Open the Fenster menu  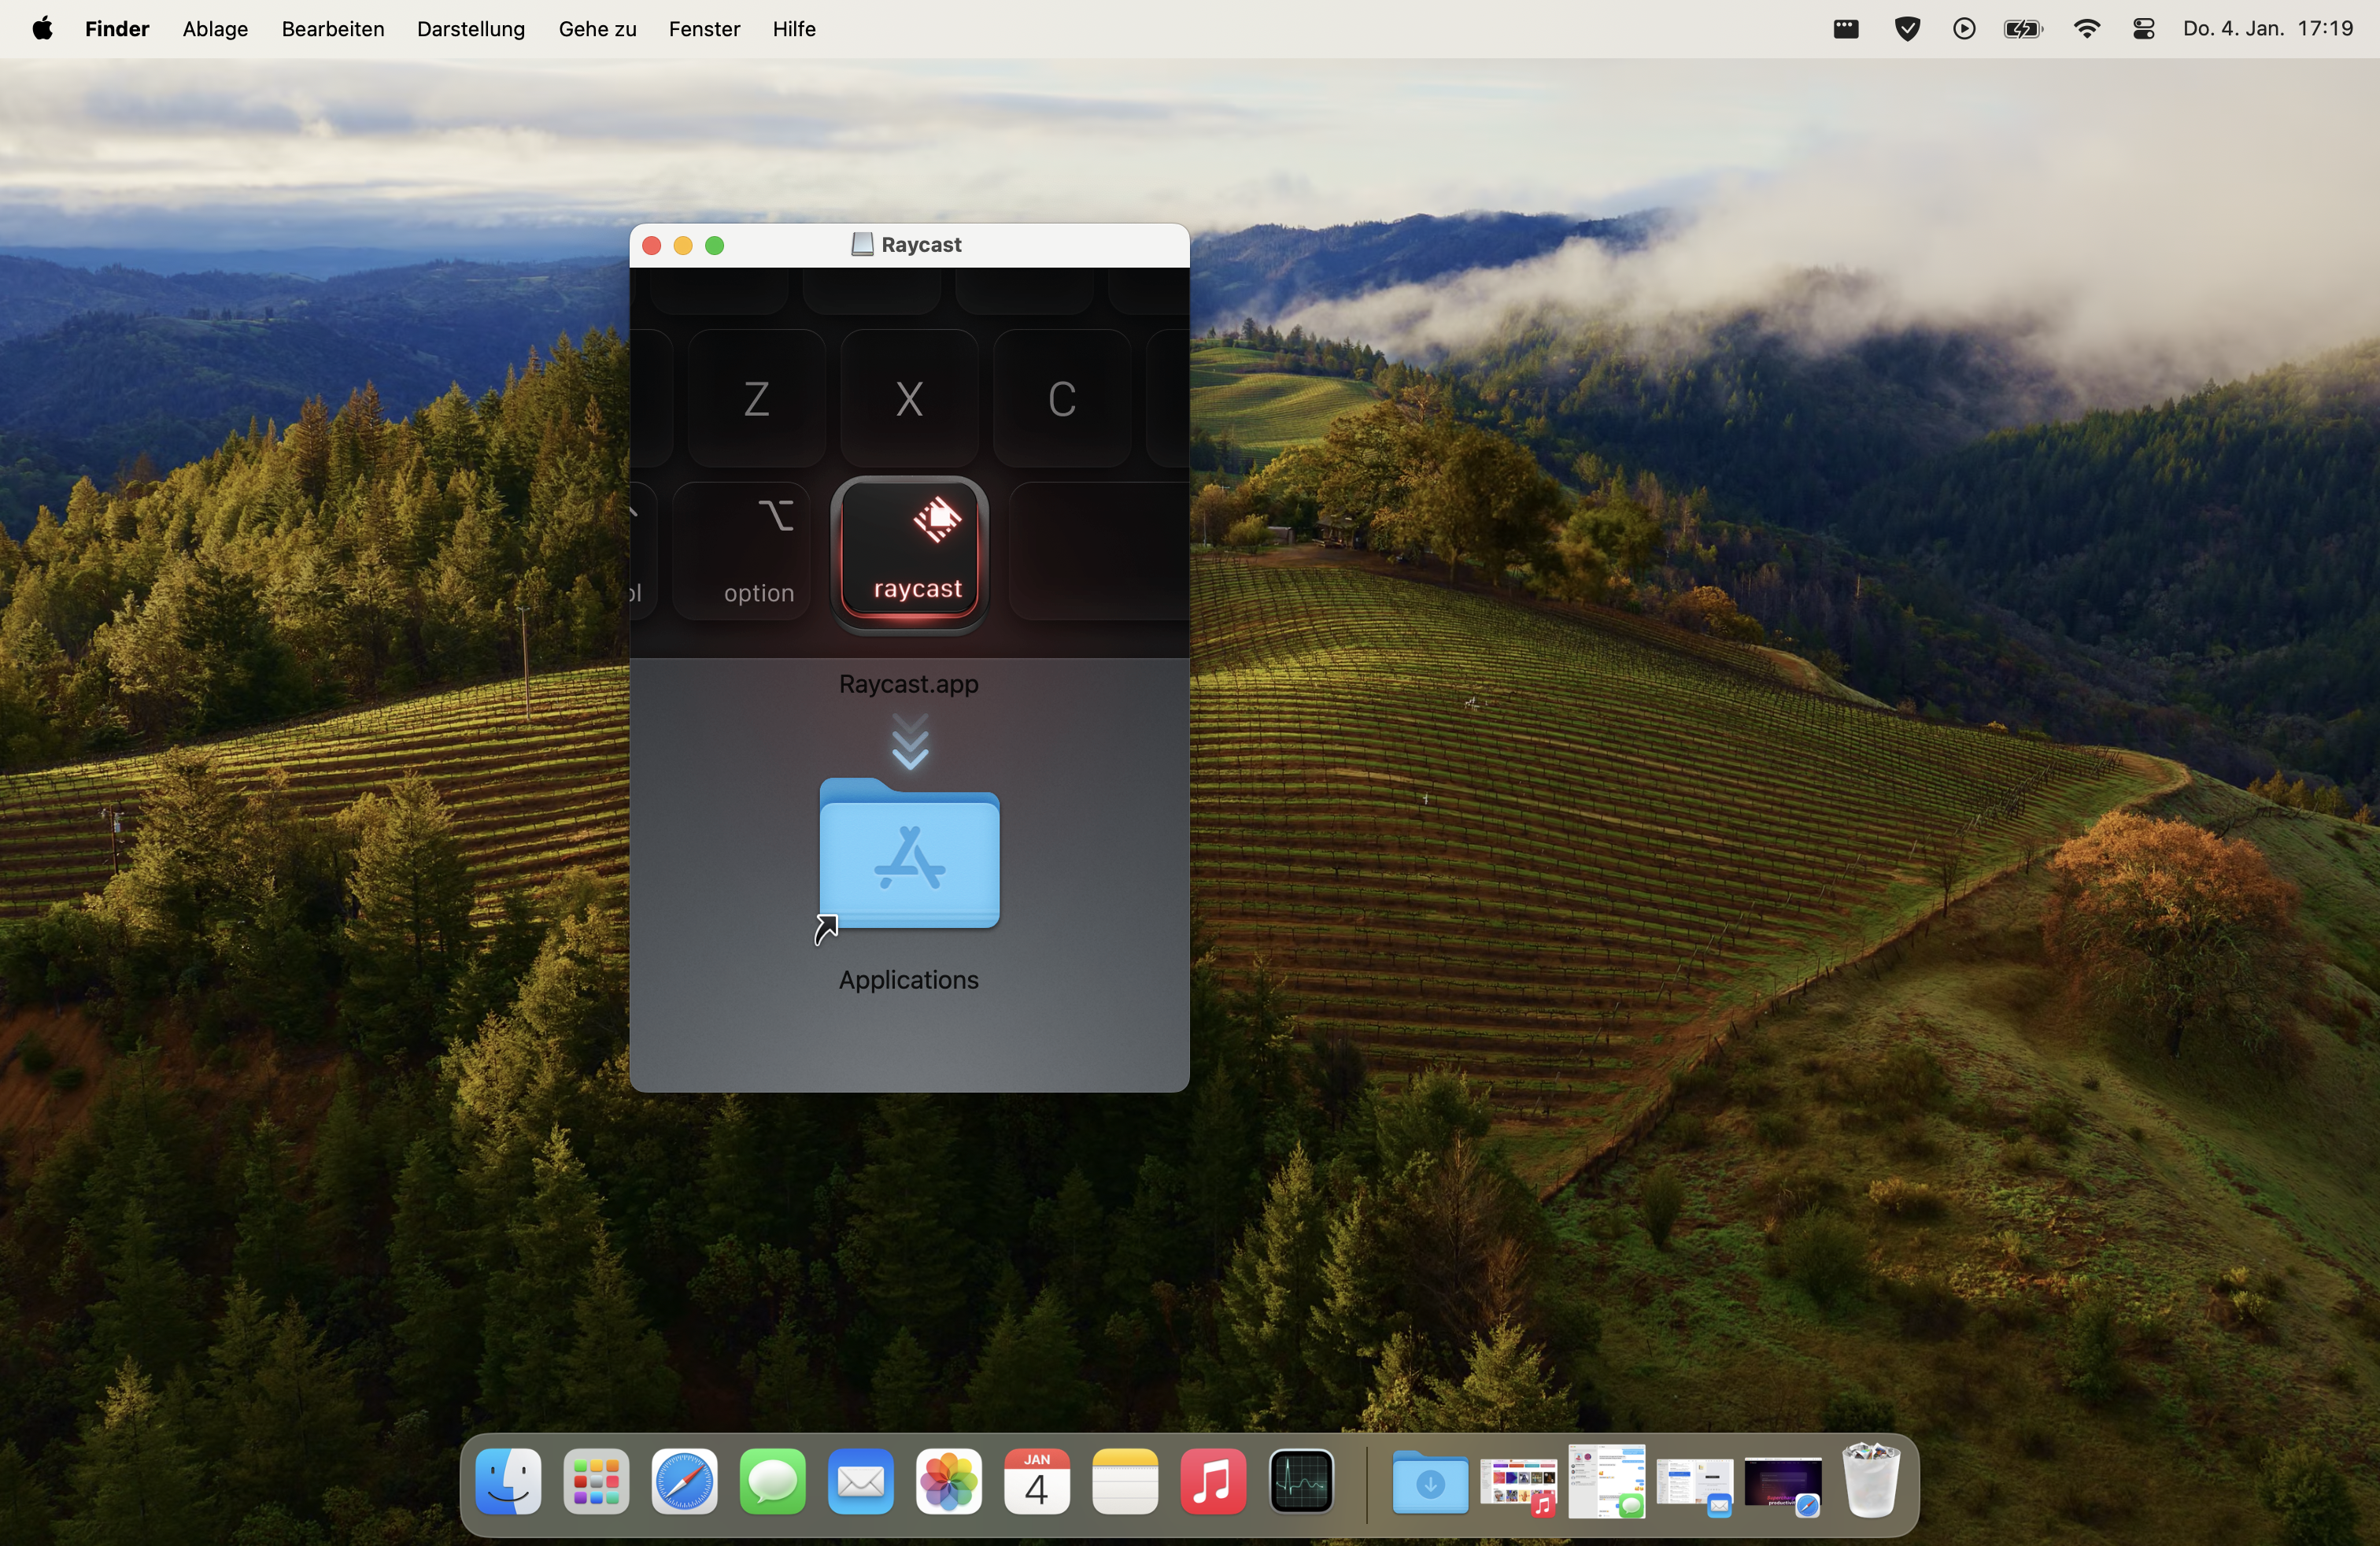tap(704, 28)
